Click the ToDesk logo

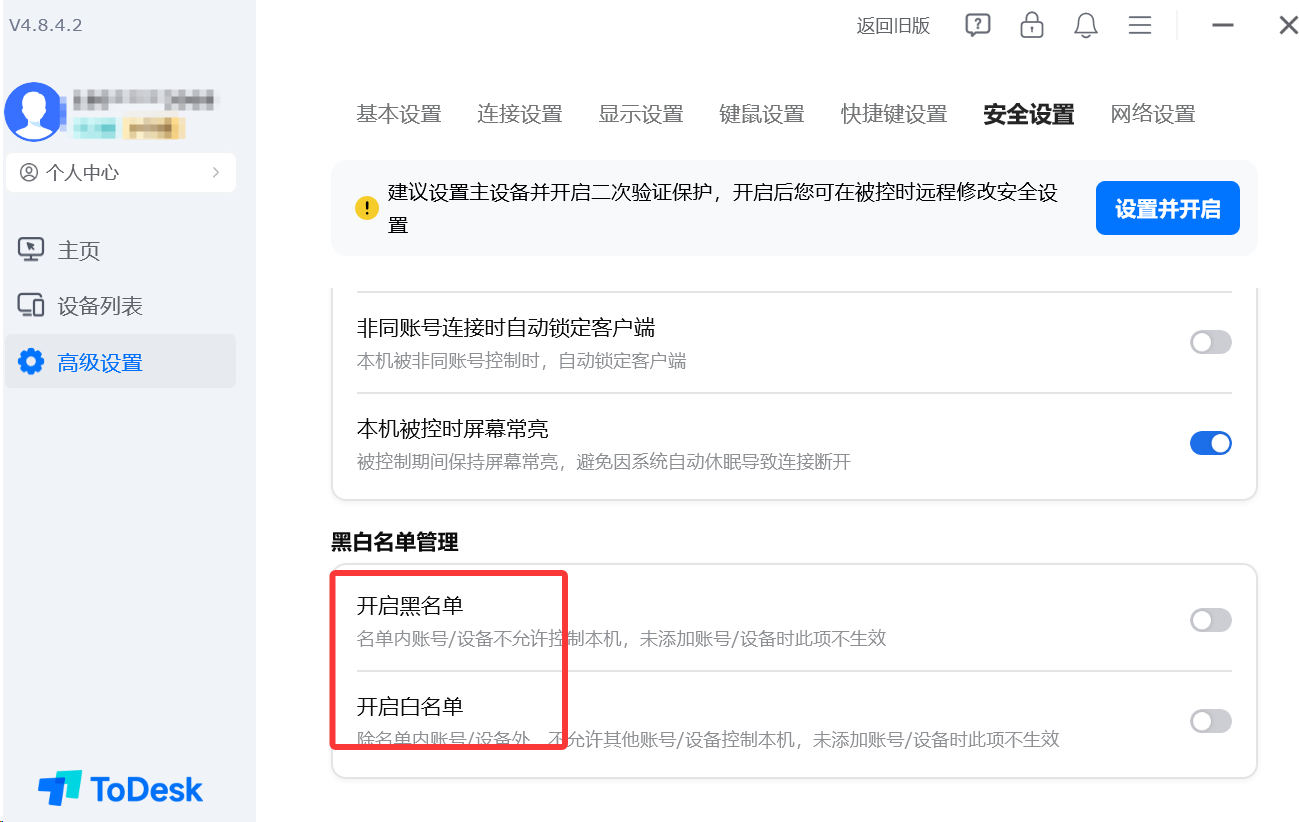point(120,788)
